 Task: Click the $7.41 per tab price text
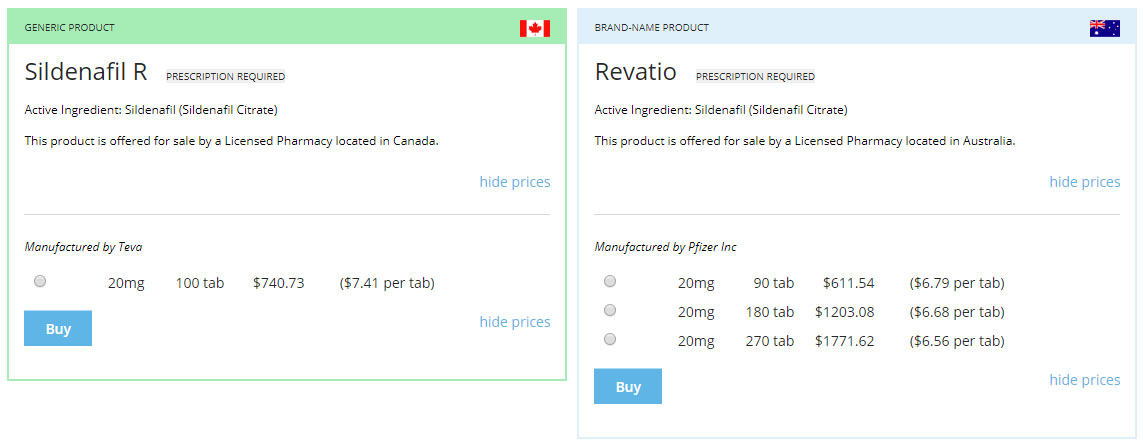387,283
